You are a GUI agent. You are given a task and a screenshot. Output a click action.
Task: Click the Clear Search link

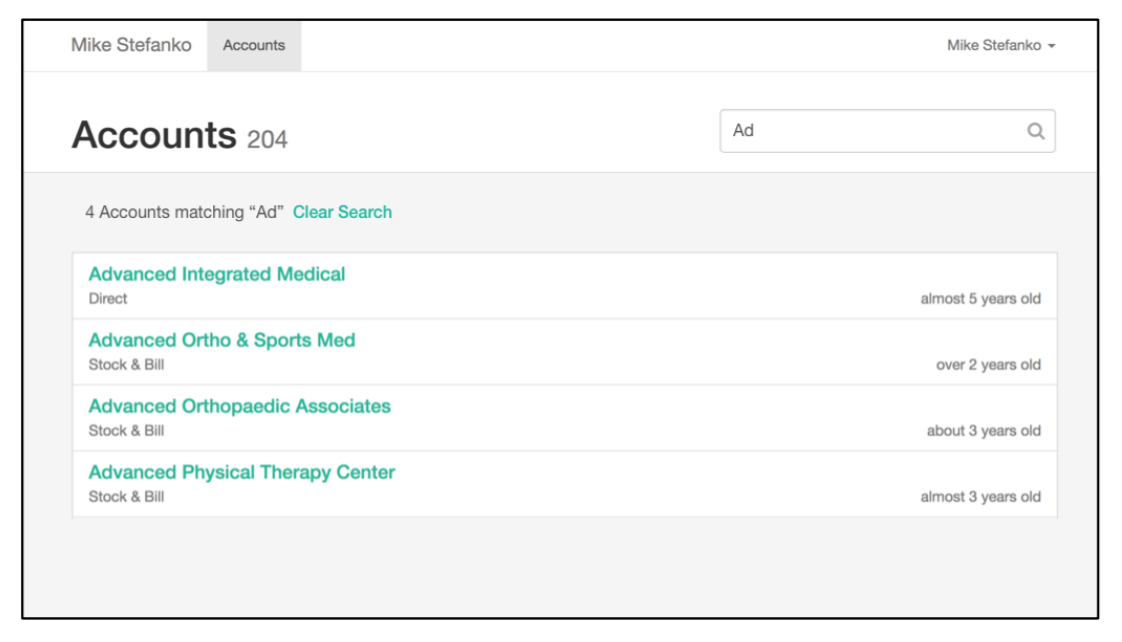point(342,212)
